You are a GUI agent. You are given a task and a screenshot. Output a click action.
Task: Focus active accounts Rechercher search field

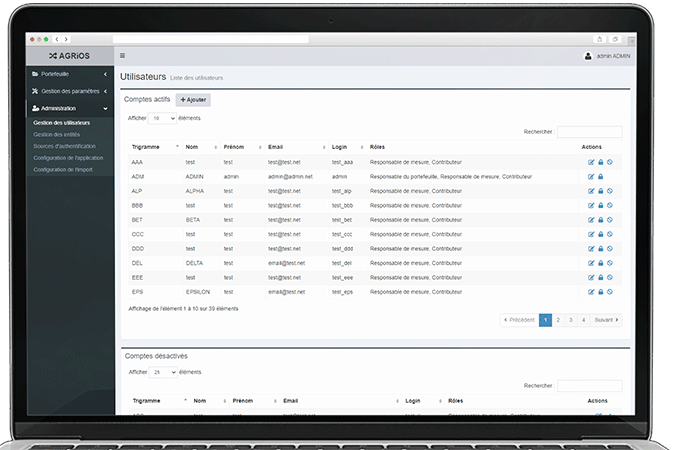589,132
